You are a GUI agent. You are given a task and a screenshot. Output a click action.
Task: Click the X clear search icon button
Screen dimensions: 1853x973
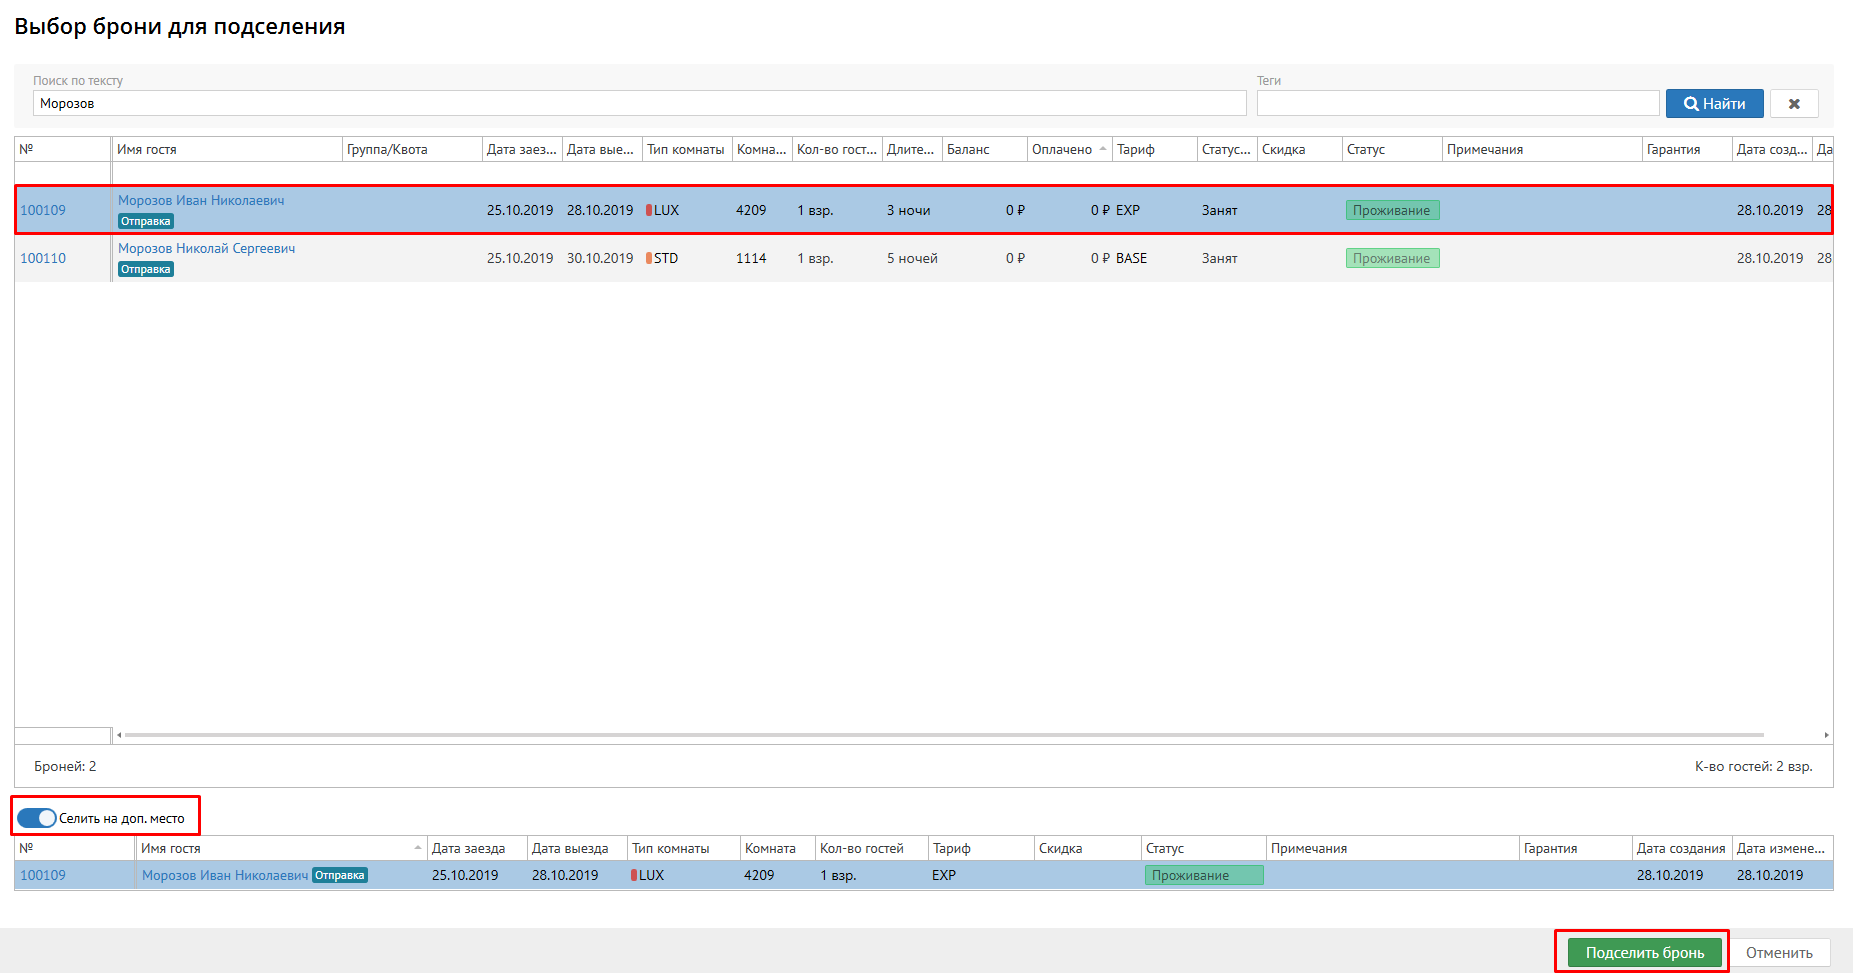pyautogui.click(x=1794, y=104)
